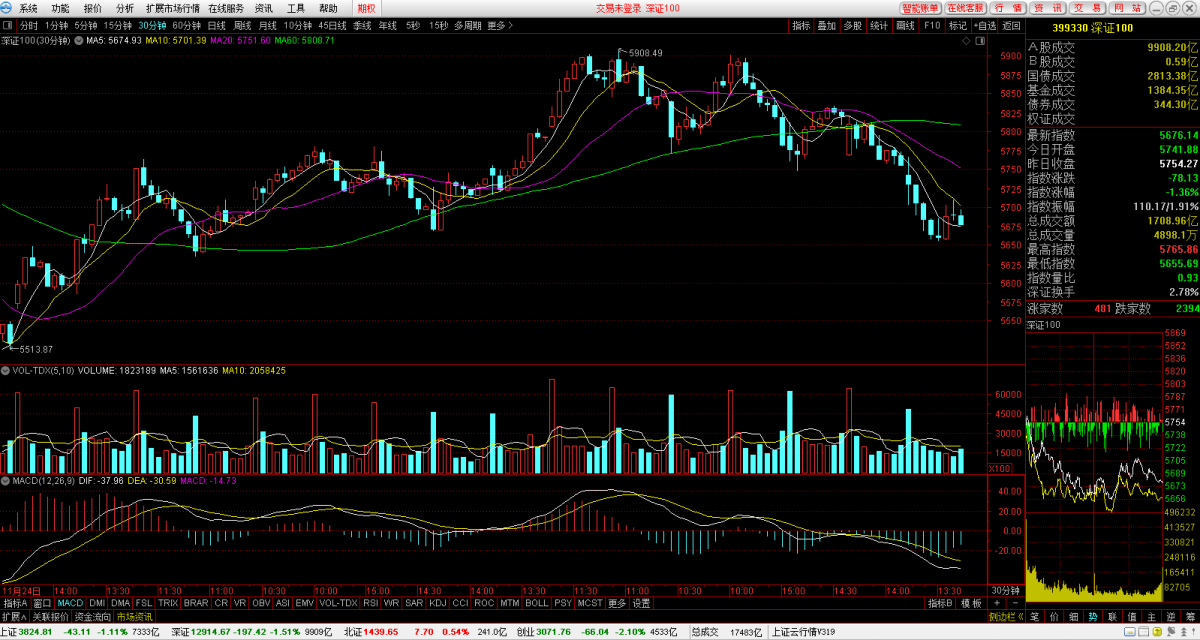The height and width of the screenshot is (640, 1200).
Task: Select the 日线 daily period
Action: point(216,25)
